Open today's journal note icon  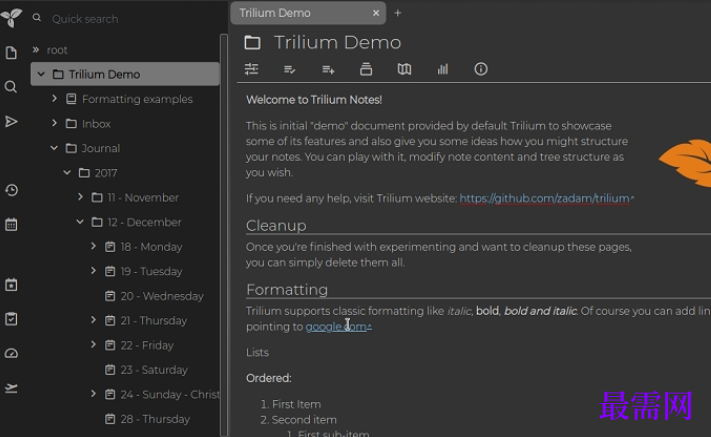pyautogui.click(x=11, y=285)
